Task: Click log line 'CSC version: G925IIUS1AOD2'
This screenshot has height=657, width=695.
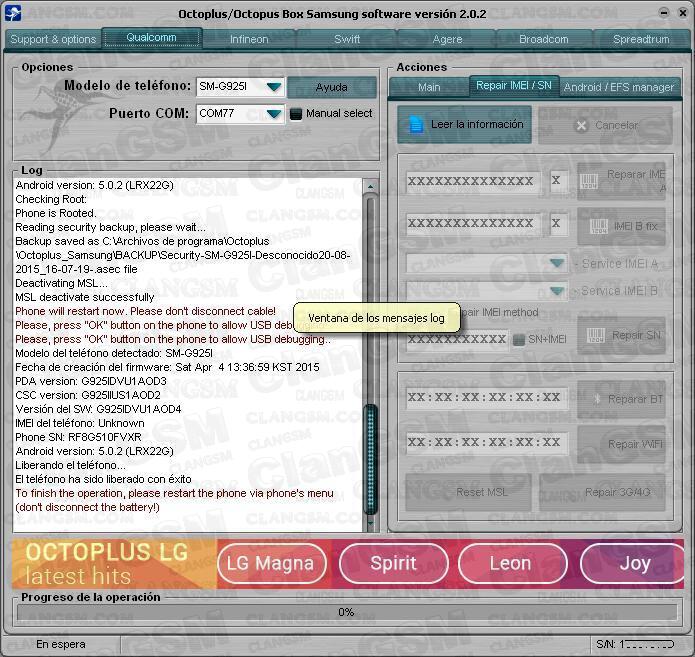Action: click(88, 395)
